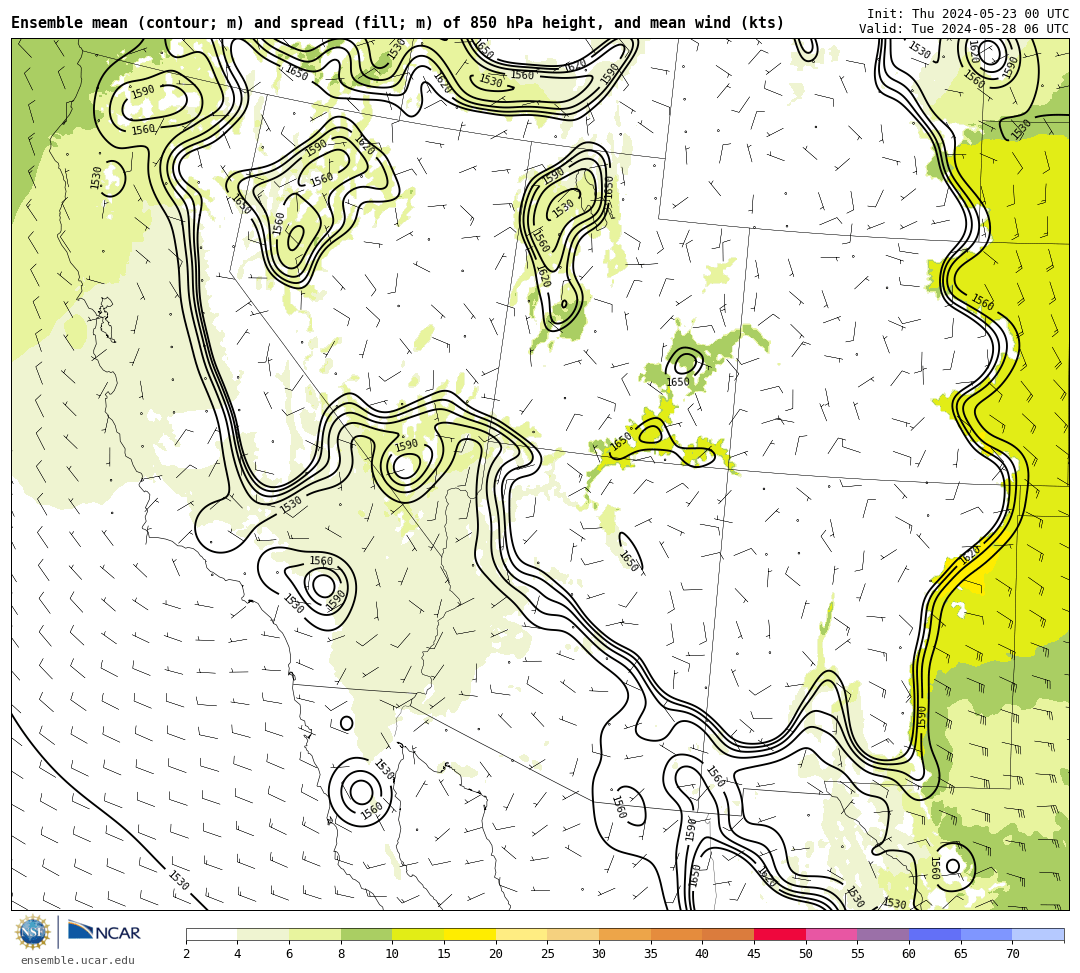Click the pale yellow 20–25 colorbar swatch
This screenshot has width=1080, height=973.
coord(521,934)
